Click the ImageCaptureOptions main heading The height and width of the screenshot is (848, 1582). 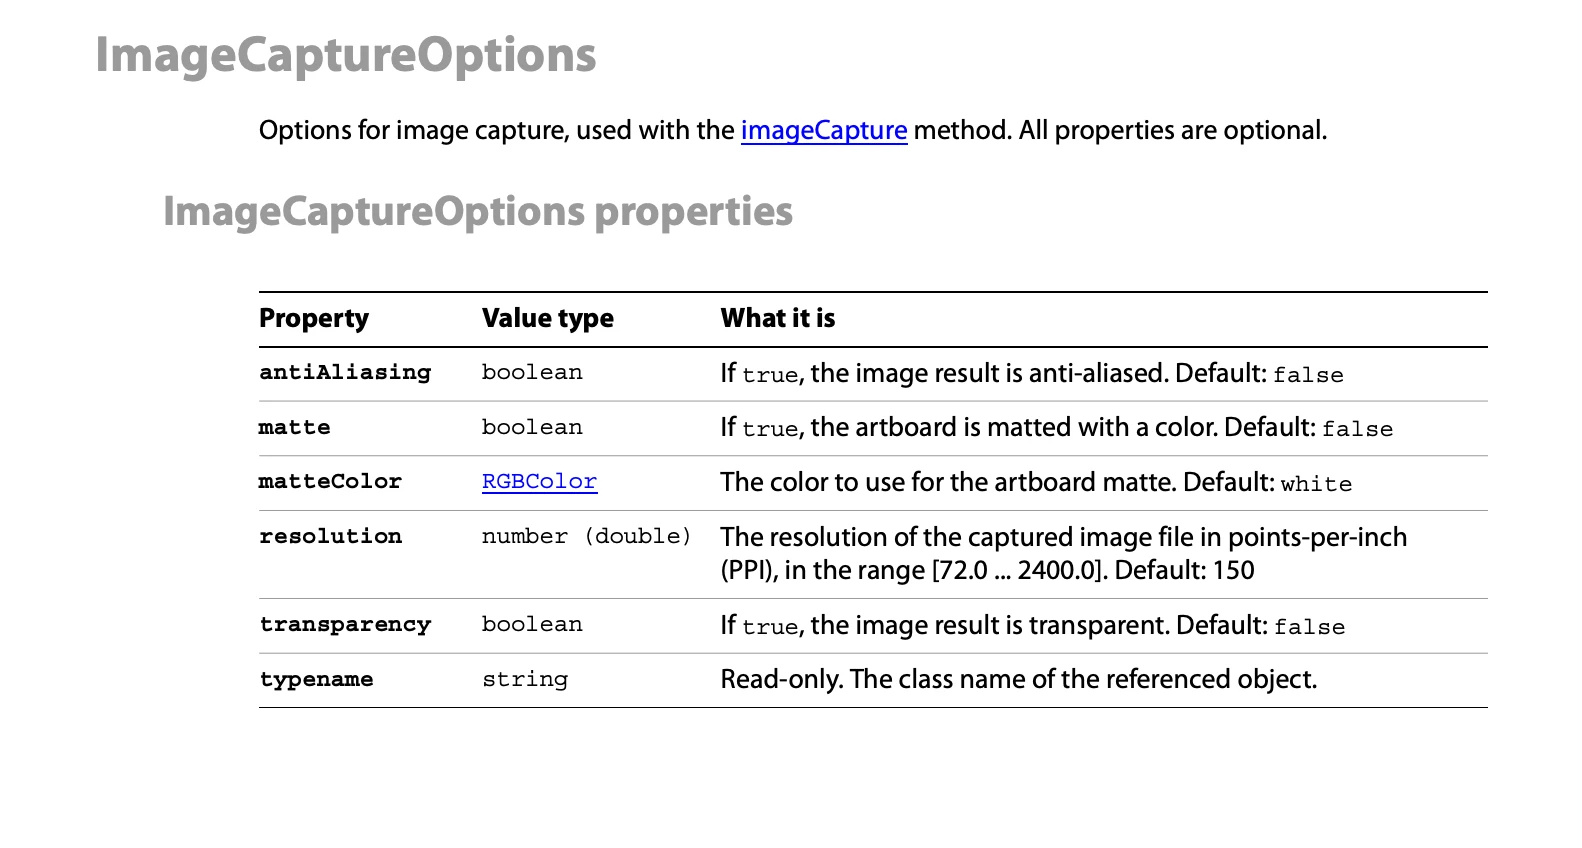click(346, 55)
